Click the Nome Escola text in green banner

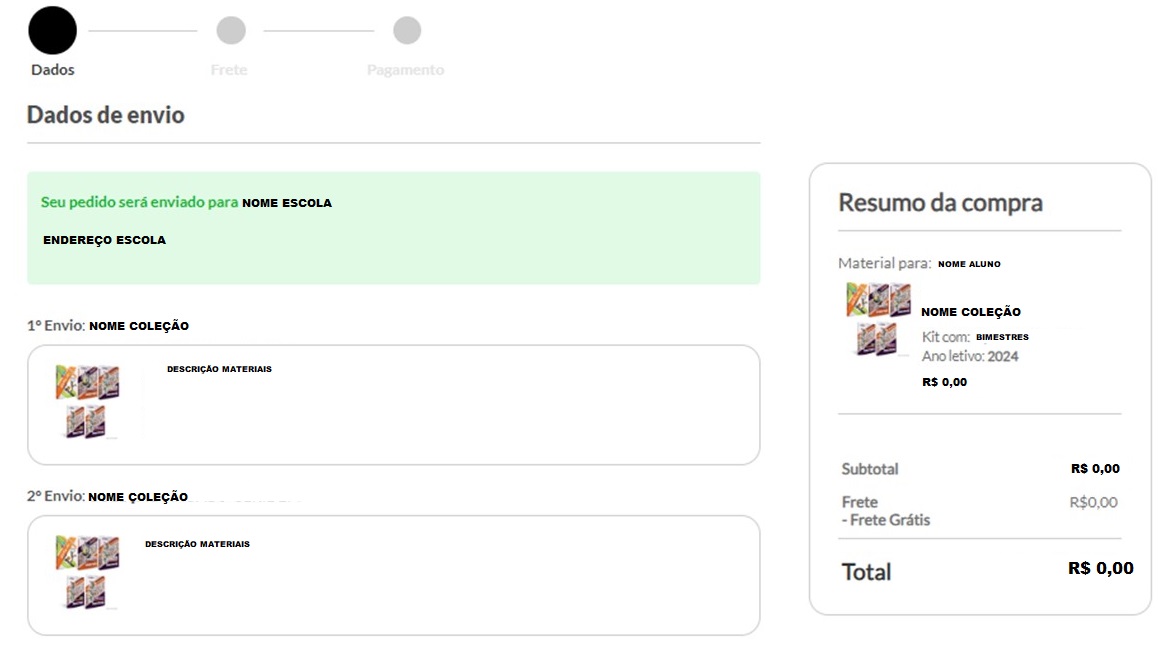[x=287, y=203]
